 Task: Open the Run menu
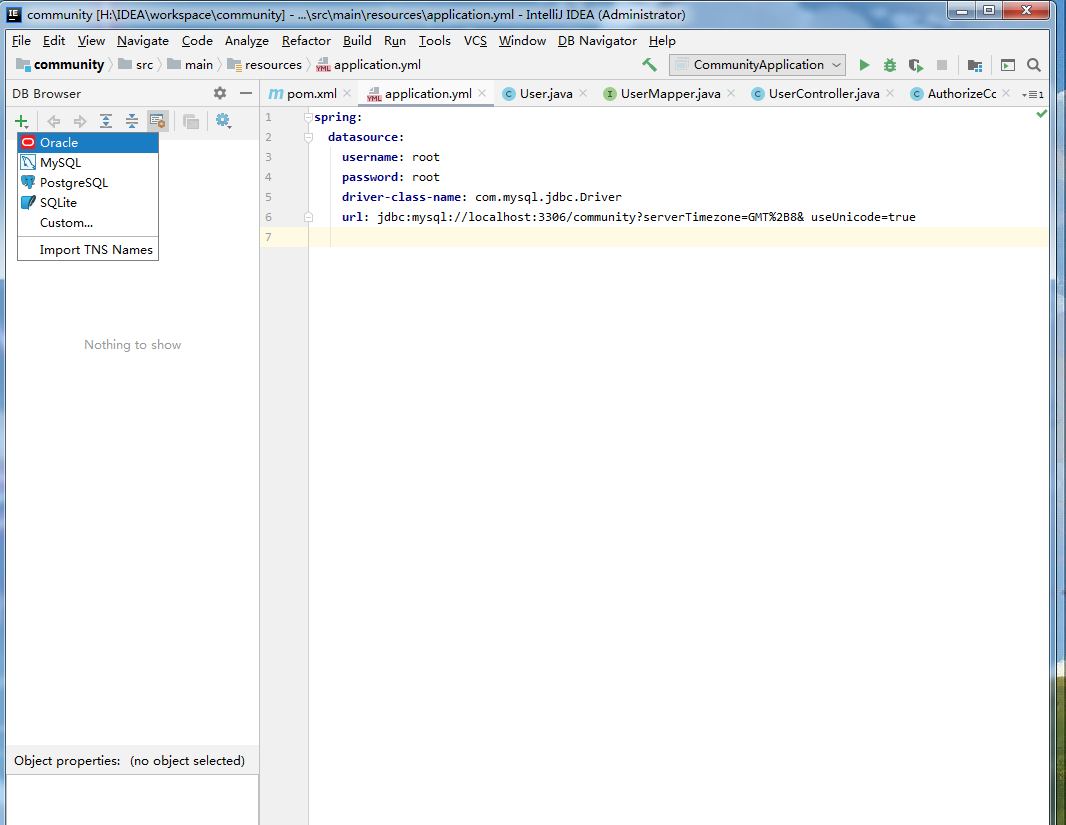tap(394, 41)
